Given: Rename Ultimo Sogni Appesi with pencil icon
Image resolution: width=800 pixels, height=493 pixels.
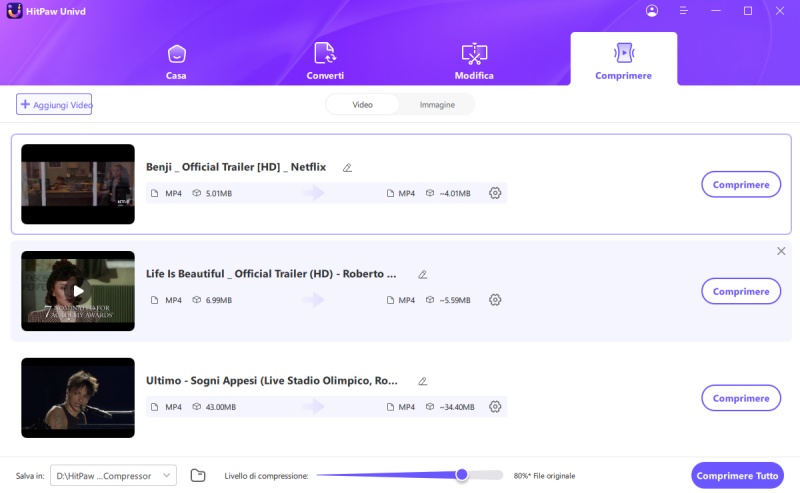Looking at the screenshot, I should pyautogui.click(x=422, y=381).
